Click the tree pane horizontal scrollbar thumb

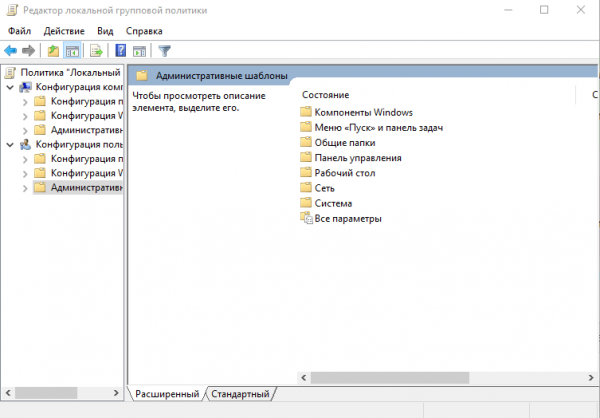pos(46,393)
